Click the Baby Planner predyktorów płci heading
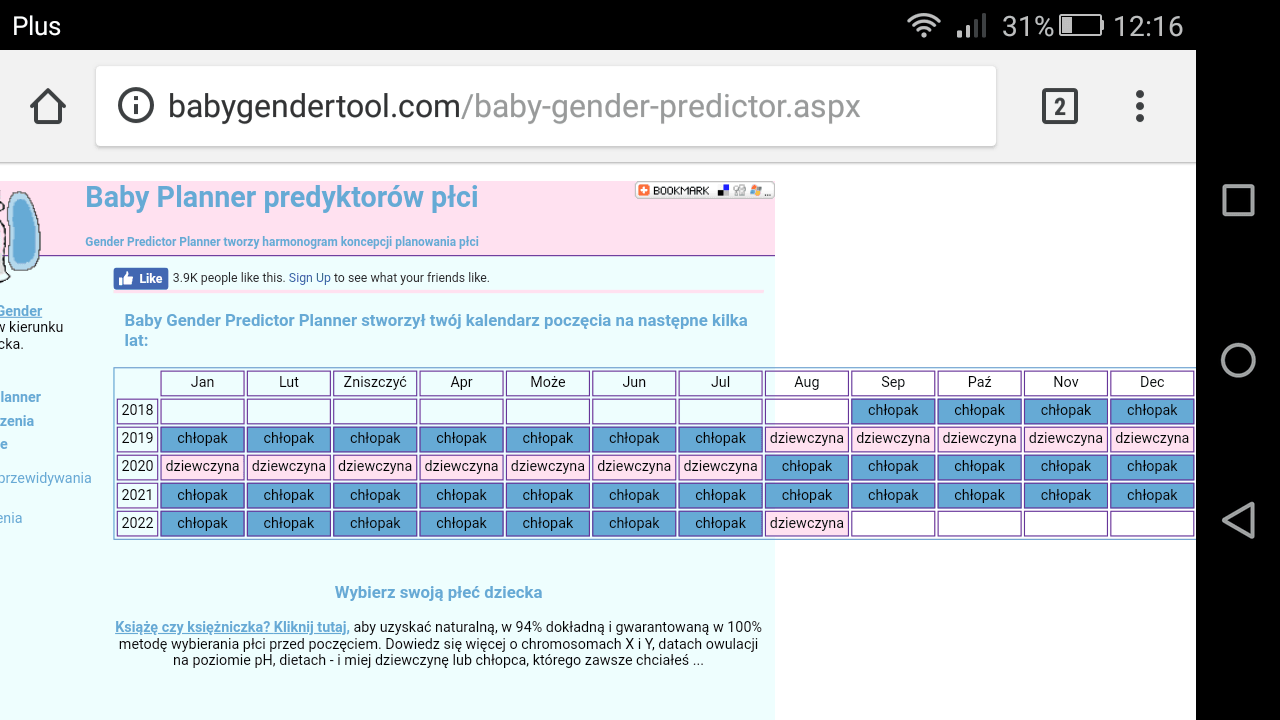 [281, 198]
